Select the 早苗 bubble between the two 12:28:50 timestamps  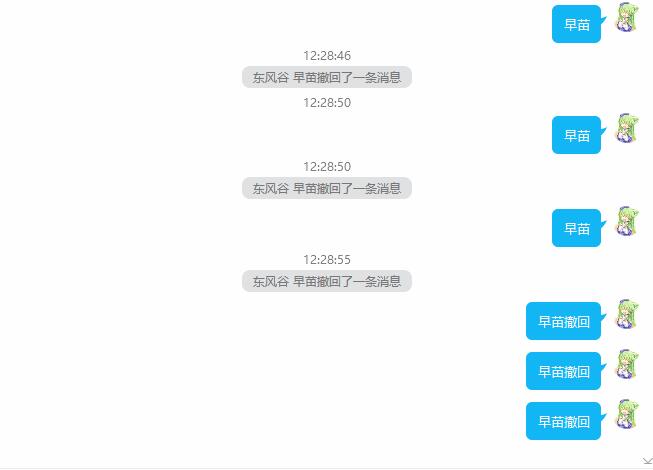coord(576,135)
